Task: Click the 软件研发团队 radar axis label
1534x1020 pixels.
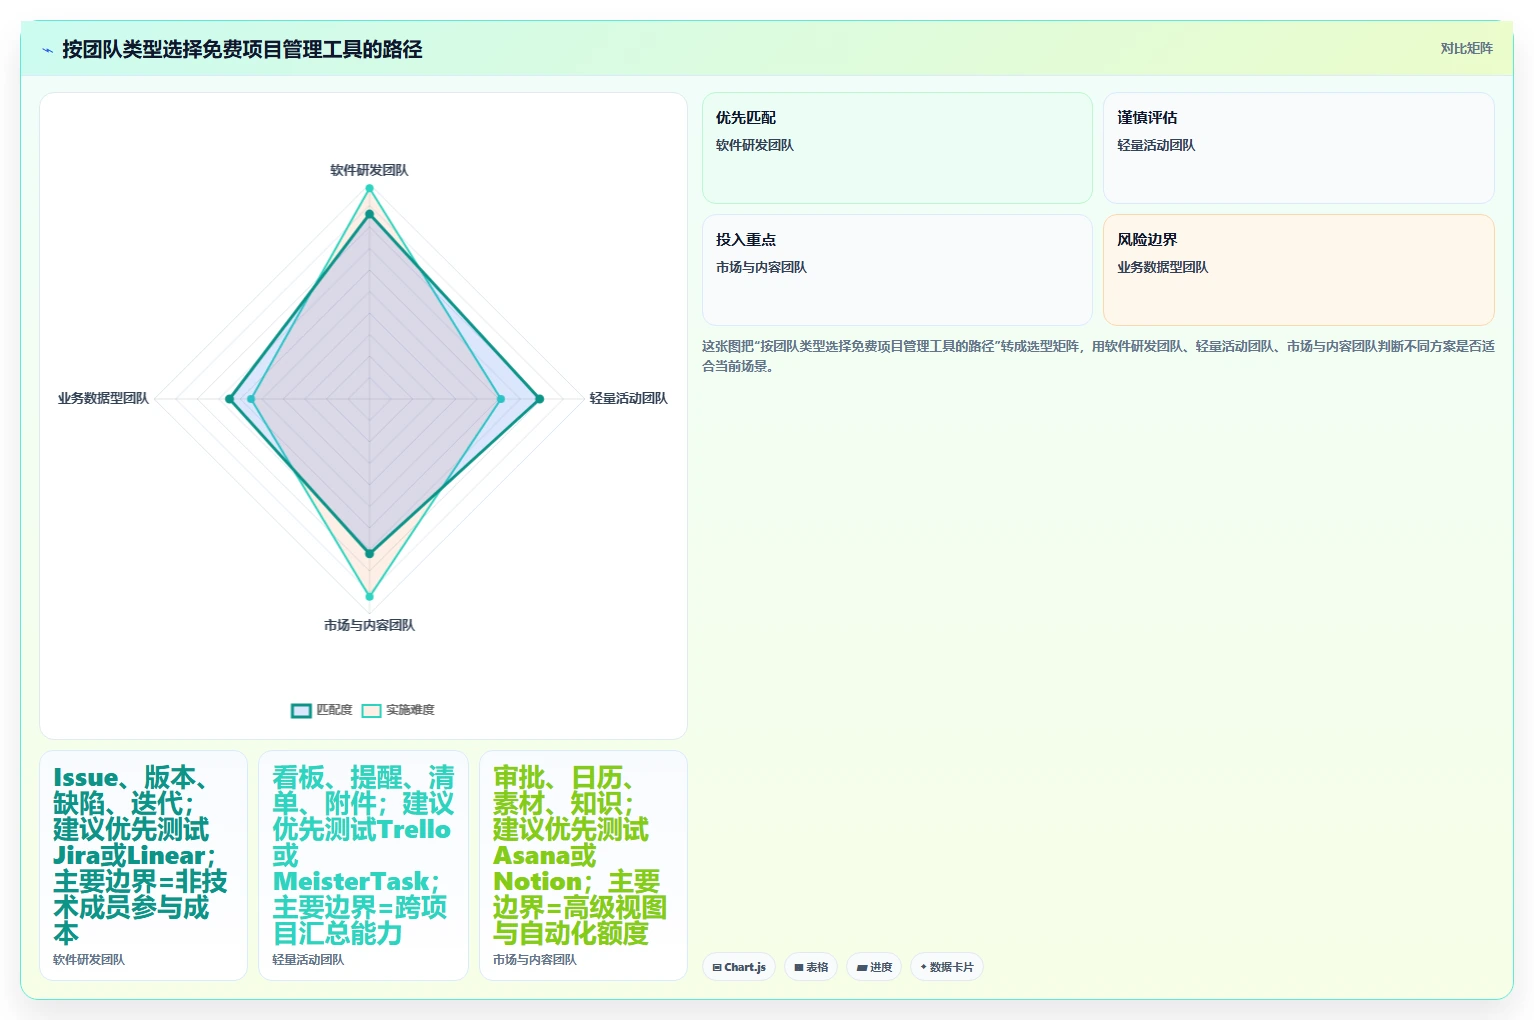Action: click(369, 170)
